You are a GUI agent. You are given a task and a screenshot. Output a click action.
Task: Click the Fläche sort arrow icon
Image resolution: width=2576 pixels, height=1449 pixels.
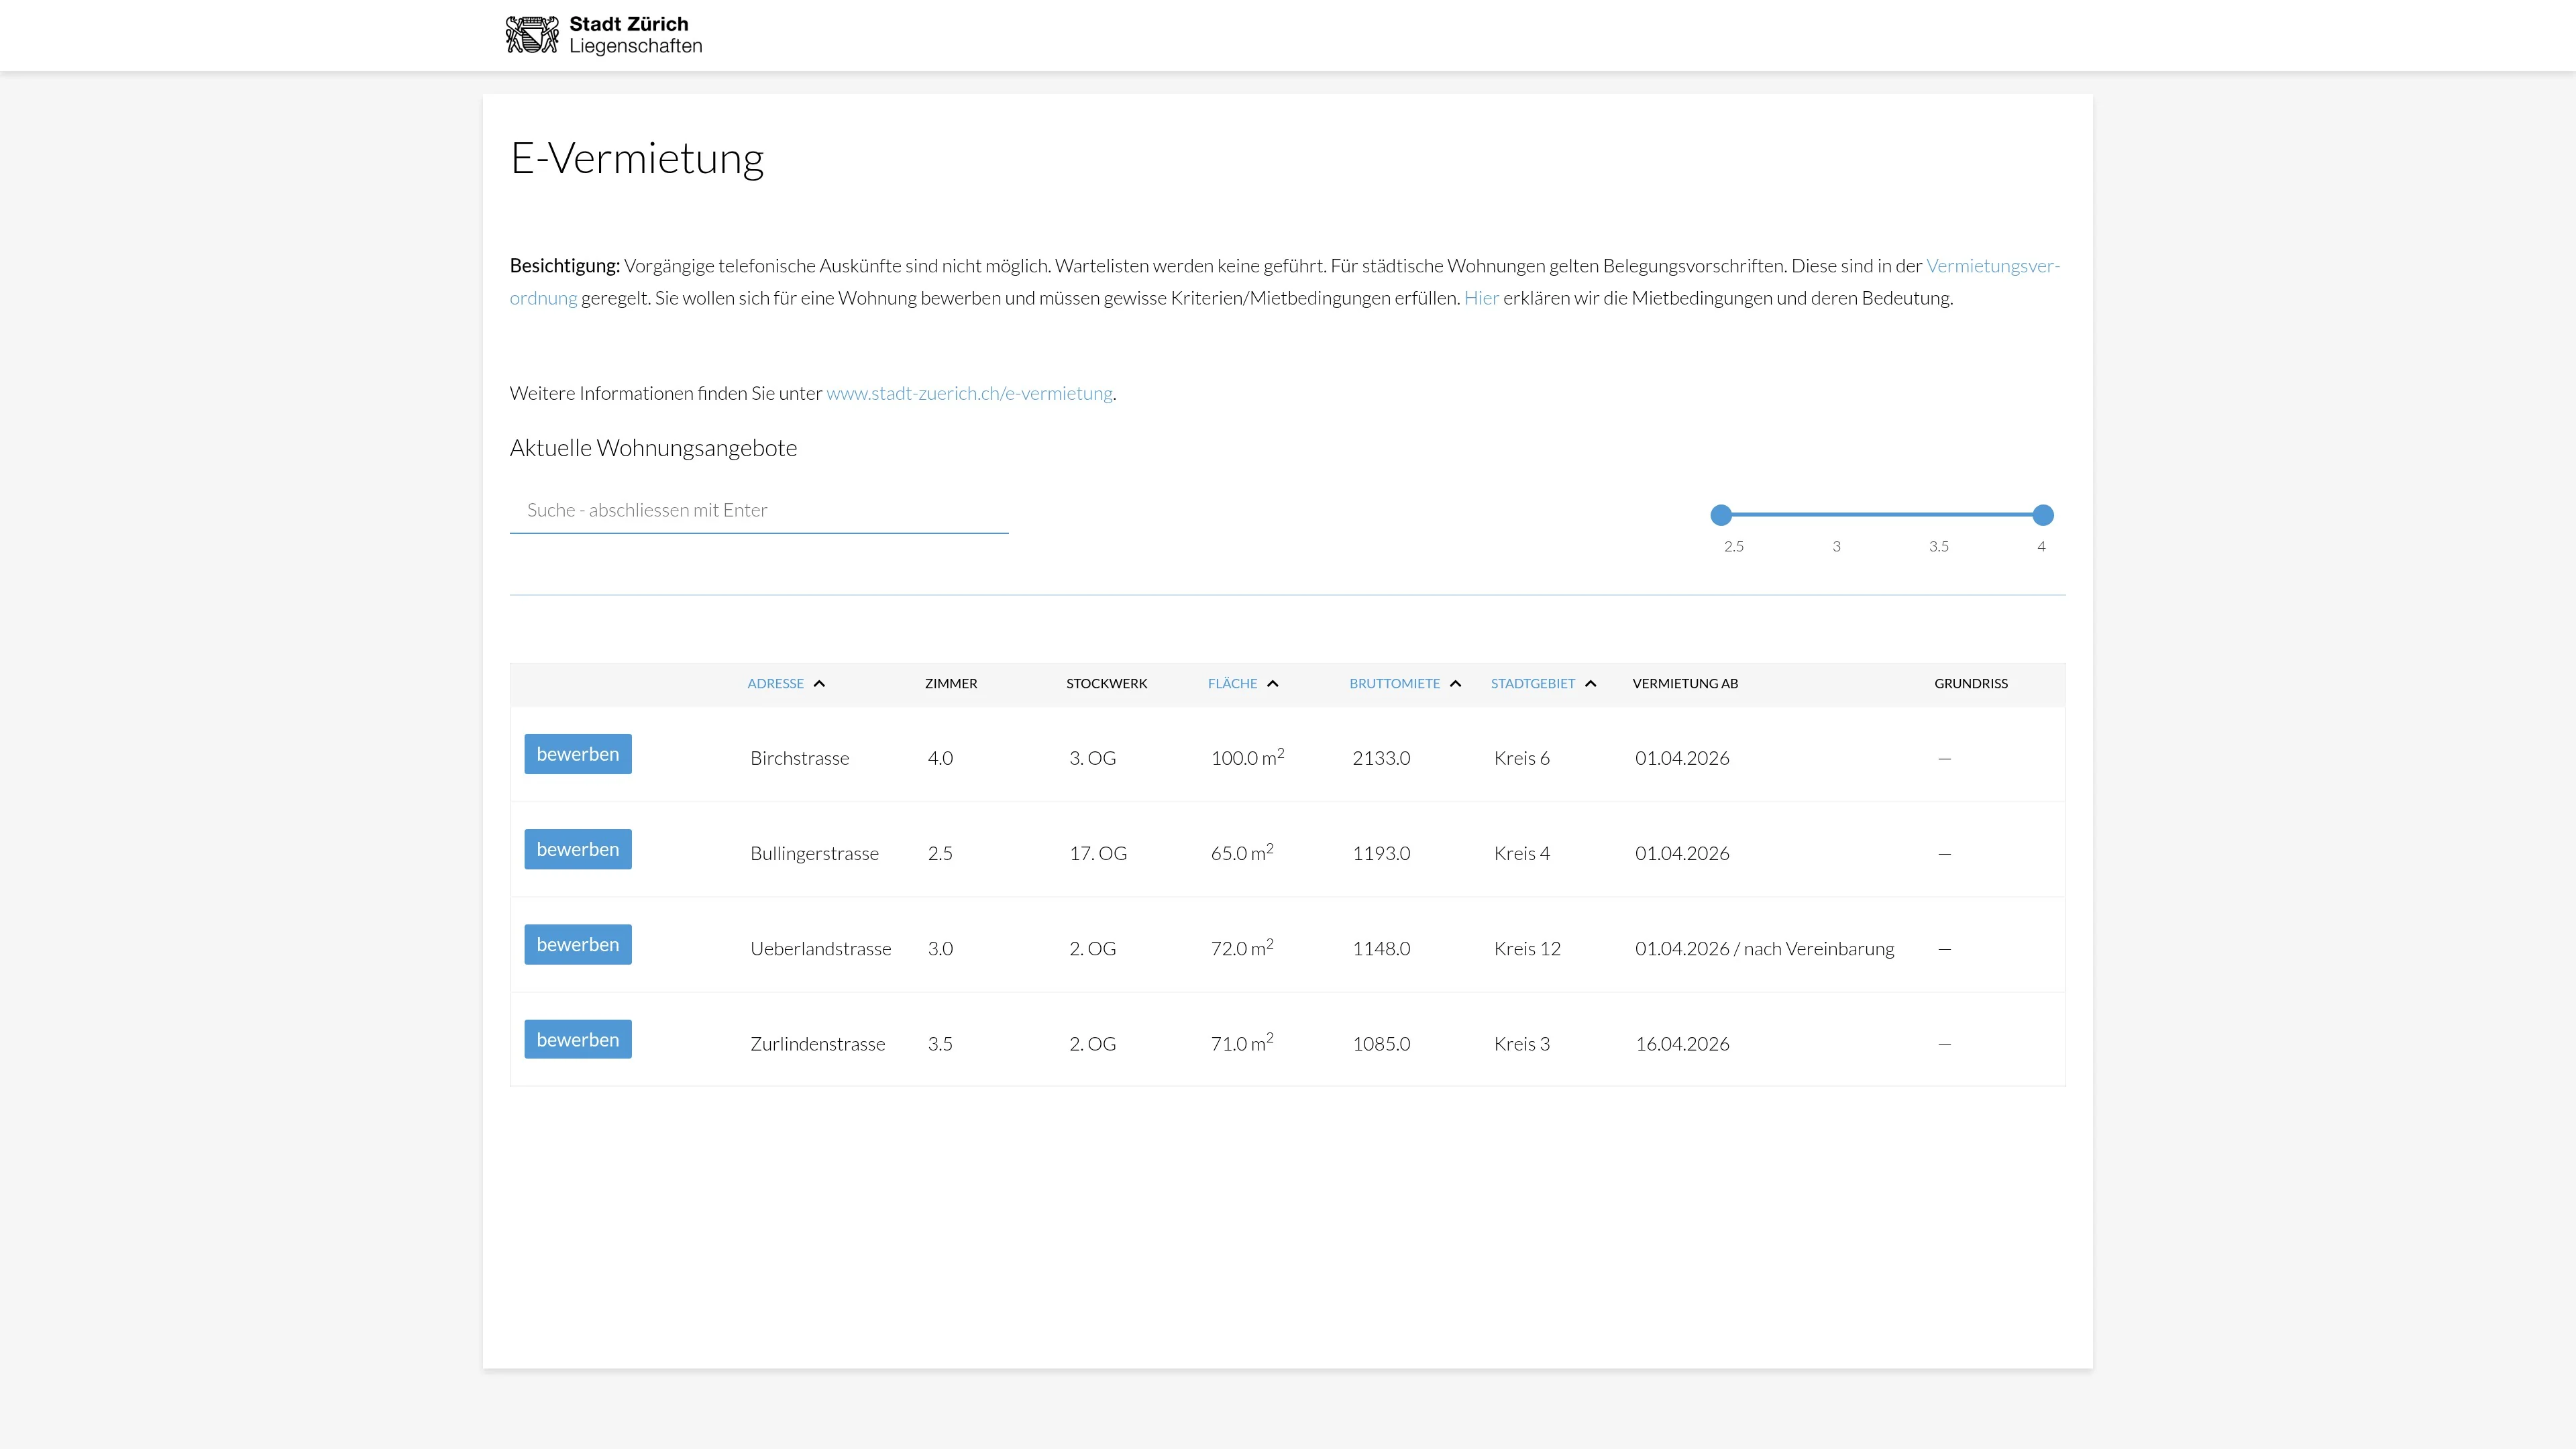(1272, 684)
